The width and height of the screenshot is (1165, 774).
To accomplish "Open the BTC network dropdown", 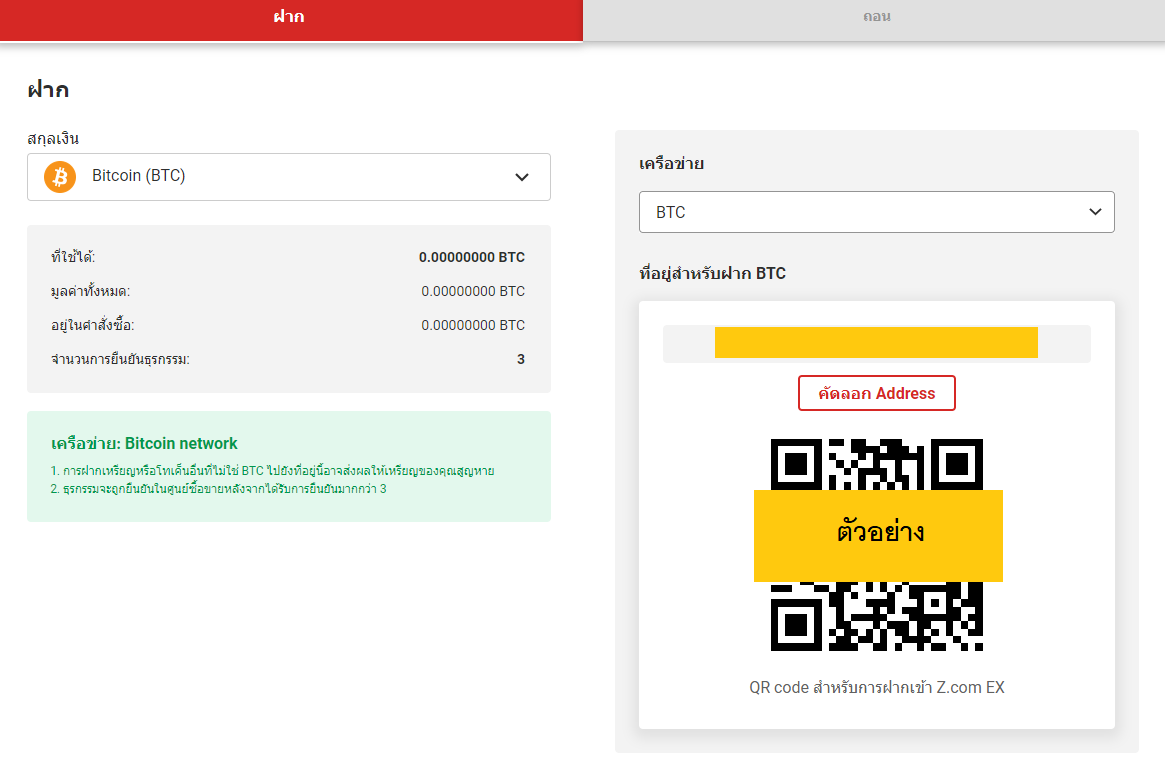I will click(x=877, y=212).
